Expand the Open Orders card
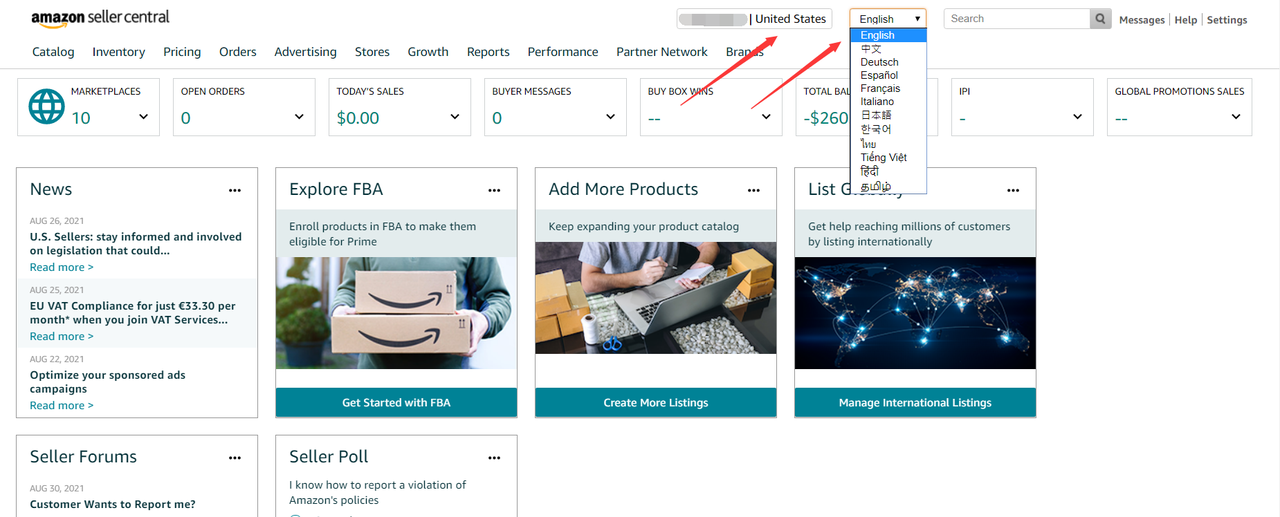Viewport: 1280px width, 517px height. click(x=299, y=117)
